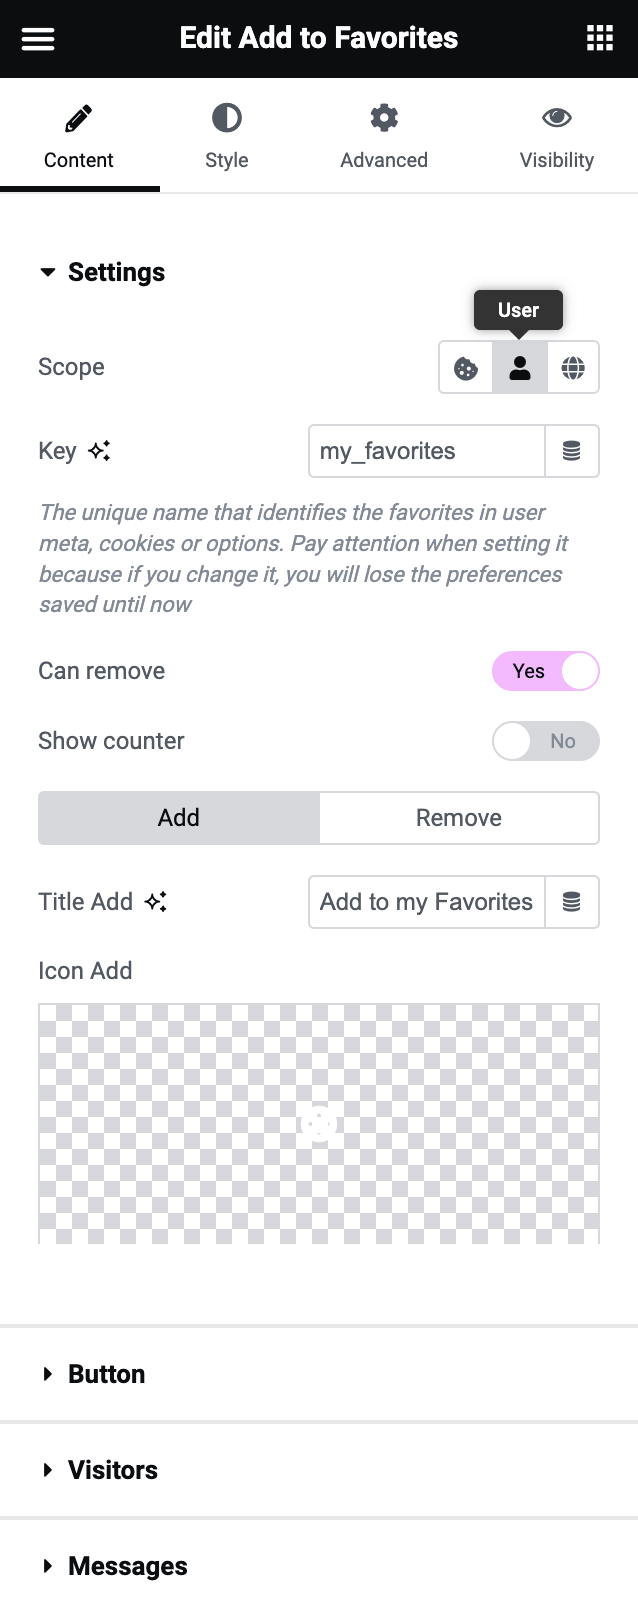This screenshot has width=638, height=1612.
Task: Click AI sparkle icon next to Key
Action: [99, 451]
